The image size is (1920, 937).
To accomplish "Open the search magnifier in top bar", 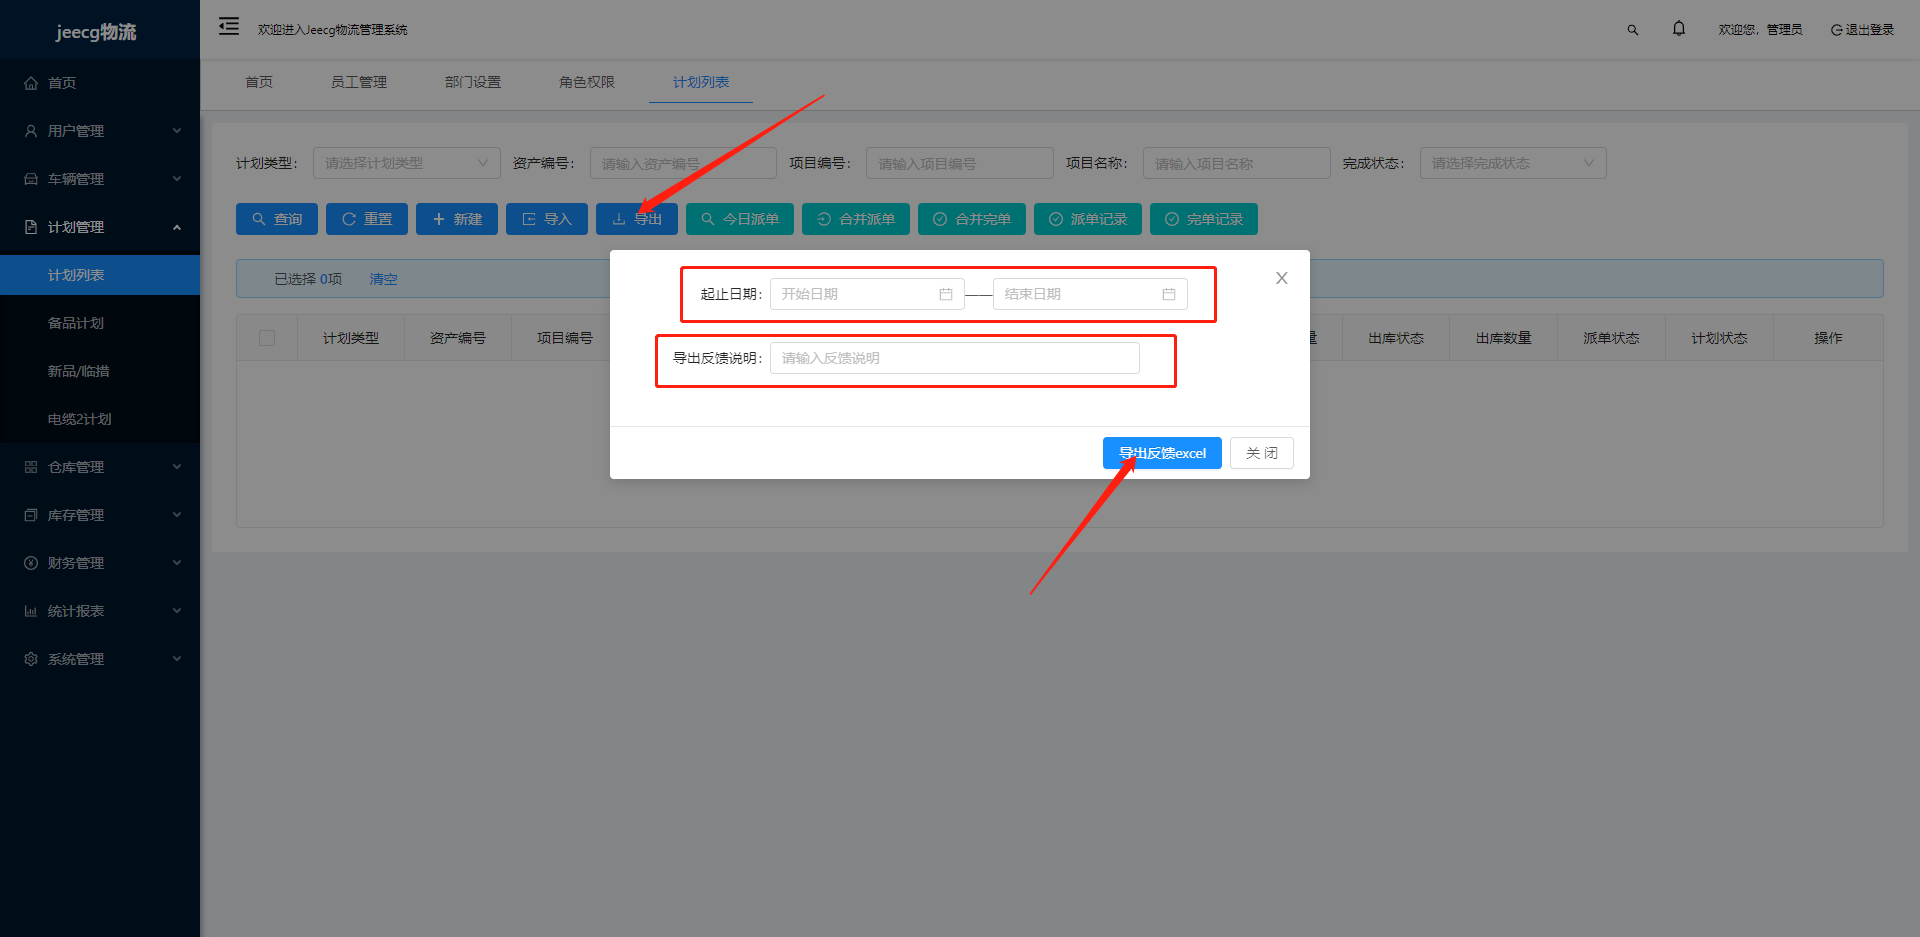I will (x=1633, y=30).
